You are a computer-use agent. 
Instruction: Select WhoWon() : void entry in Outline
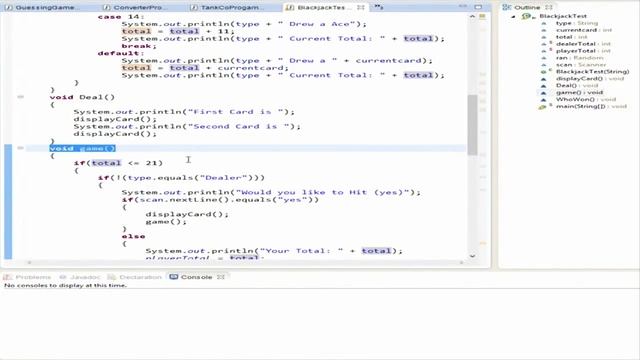[586, 99]
